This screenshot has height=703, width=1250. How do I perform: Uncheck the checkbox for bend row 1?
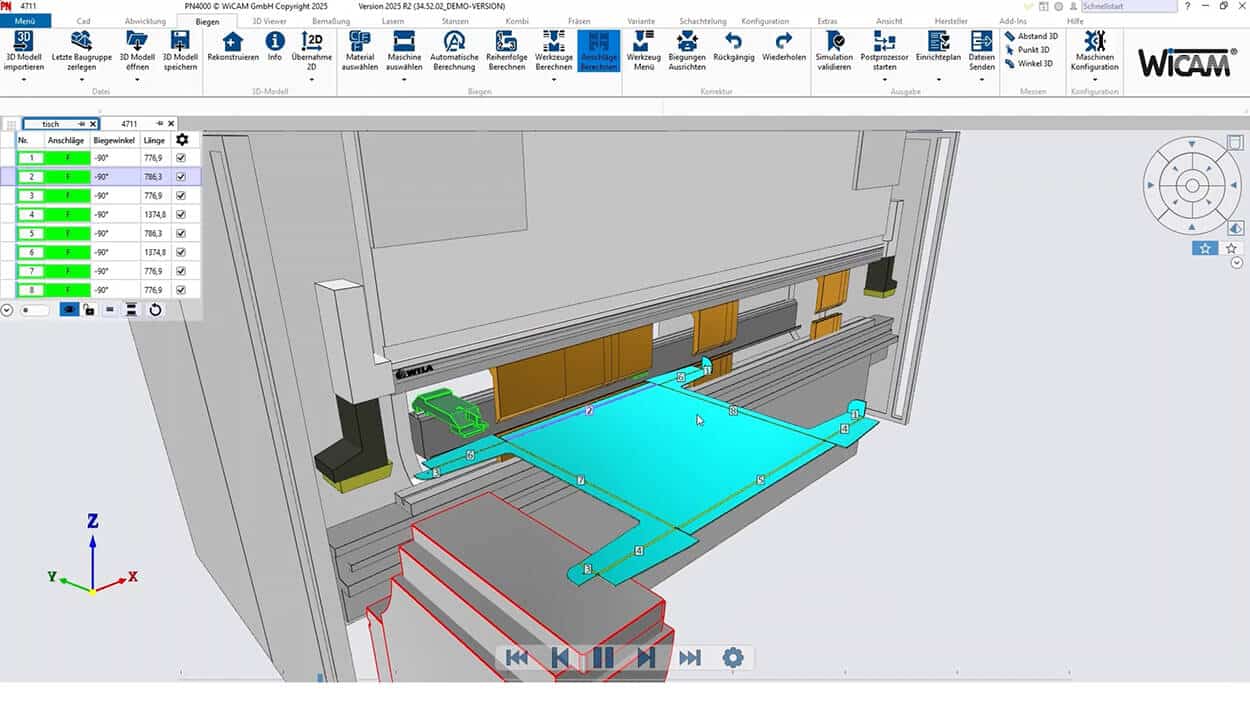pyautogui.click(x=181, y=158)
